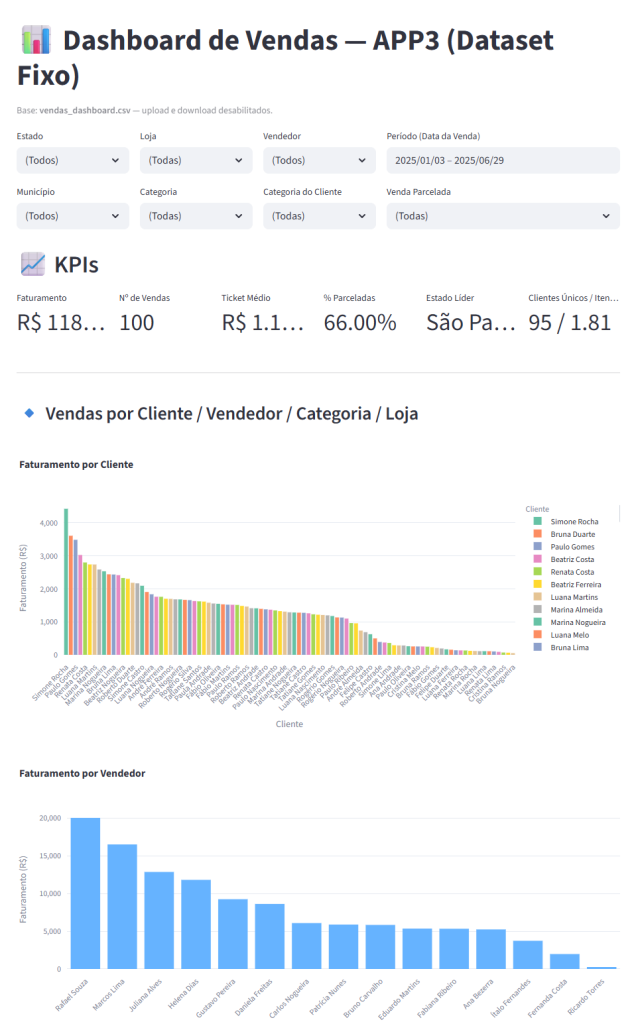Click the blue diamond icon before Vendas por Cliente

pyautogui.click(x=29, y=413)
